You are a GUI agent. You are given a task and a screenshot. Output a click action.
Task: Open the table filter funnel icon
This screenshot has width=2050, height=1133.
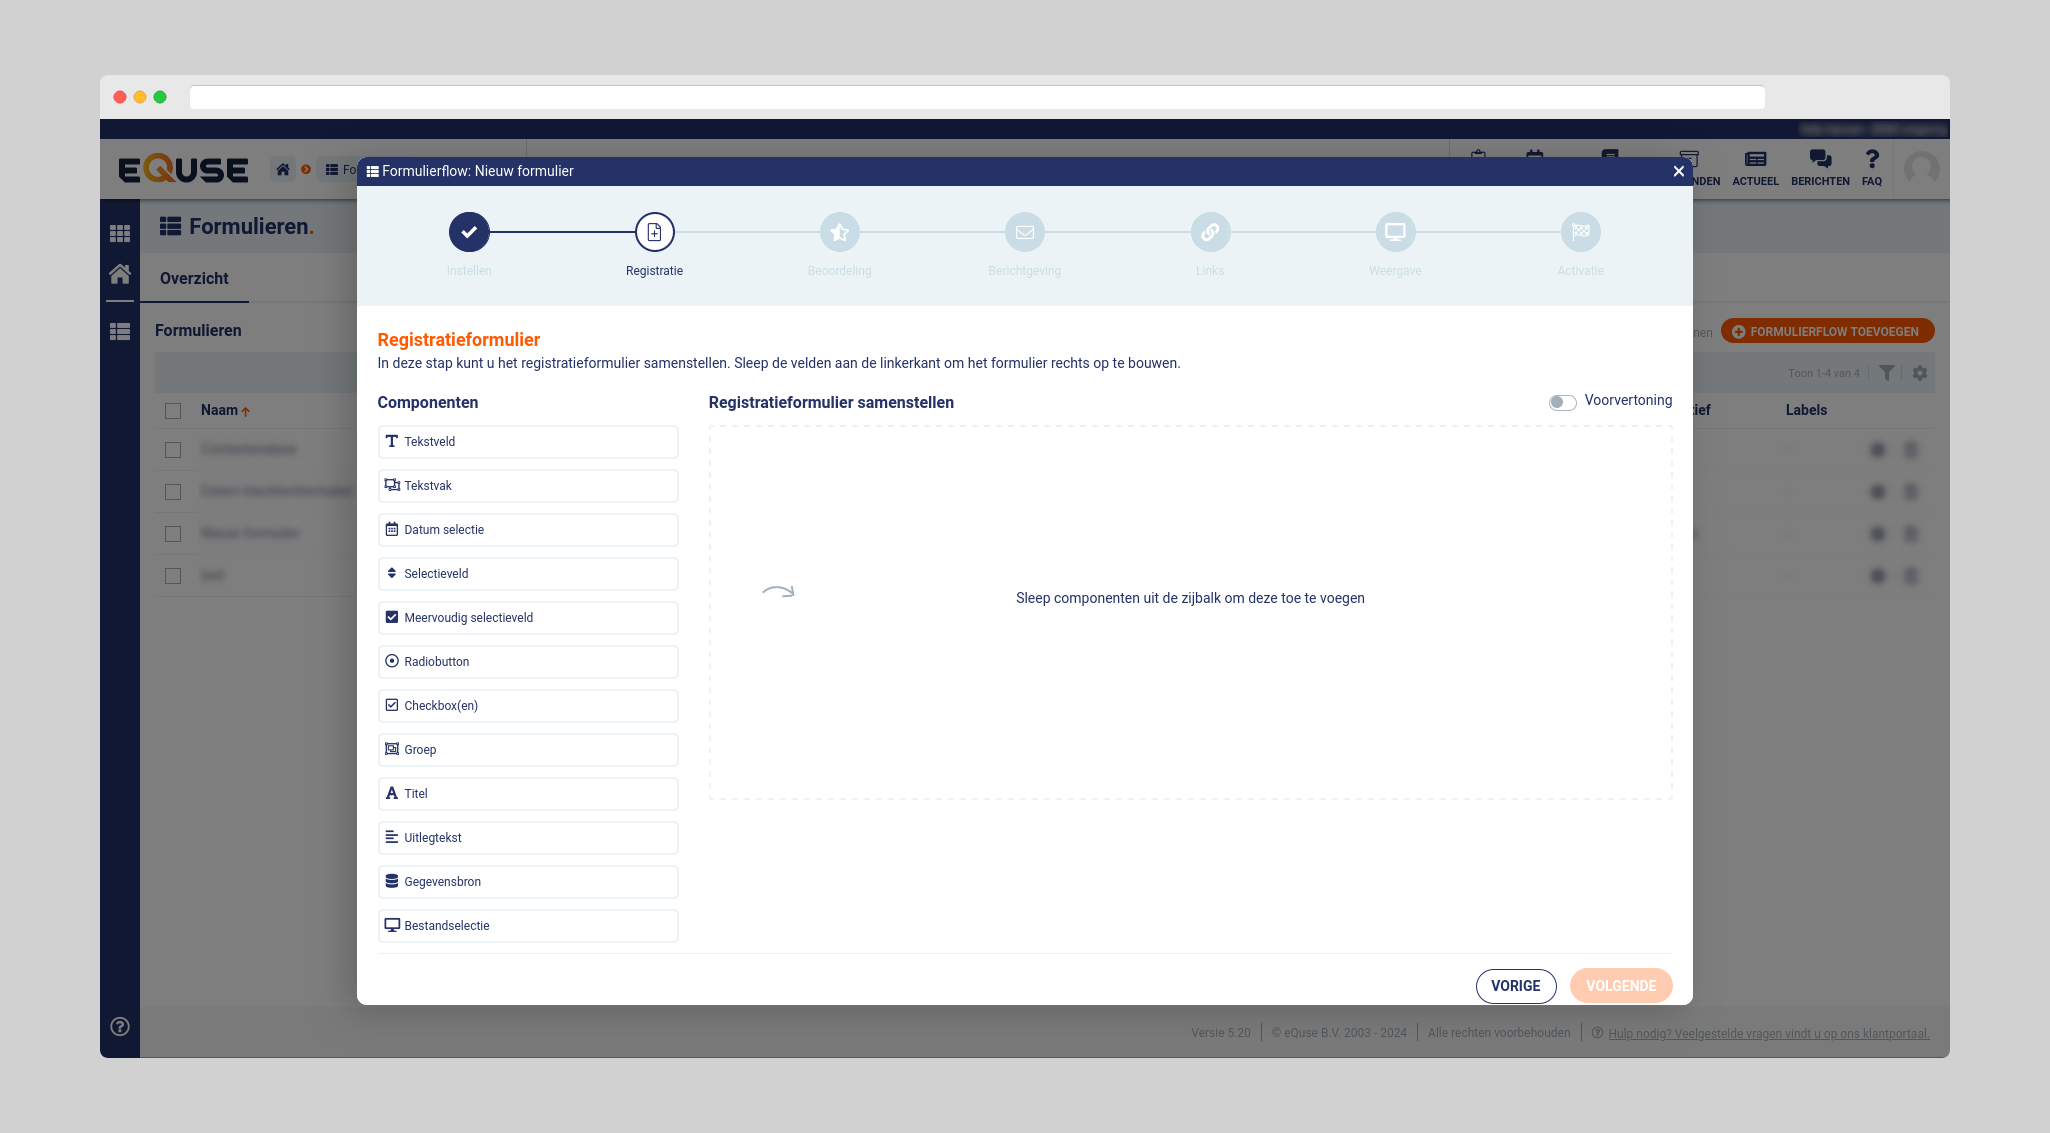[x=1886, y=373]
